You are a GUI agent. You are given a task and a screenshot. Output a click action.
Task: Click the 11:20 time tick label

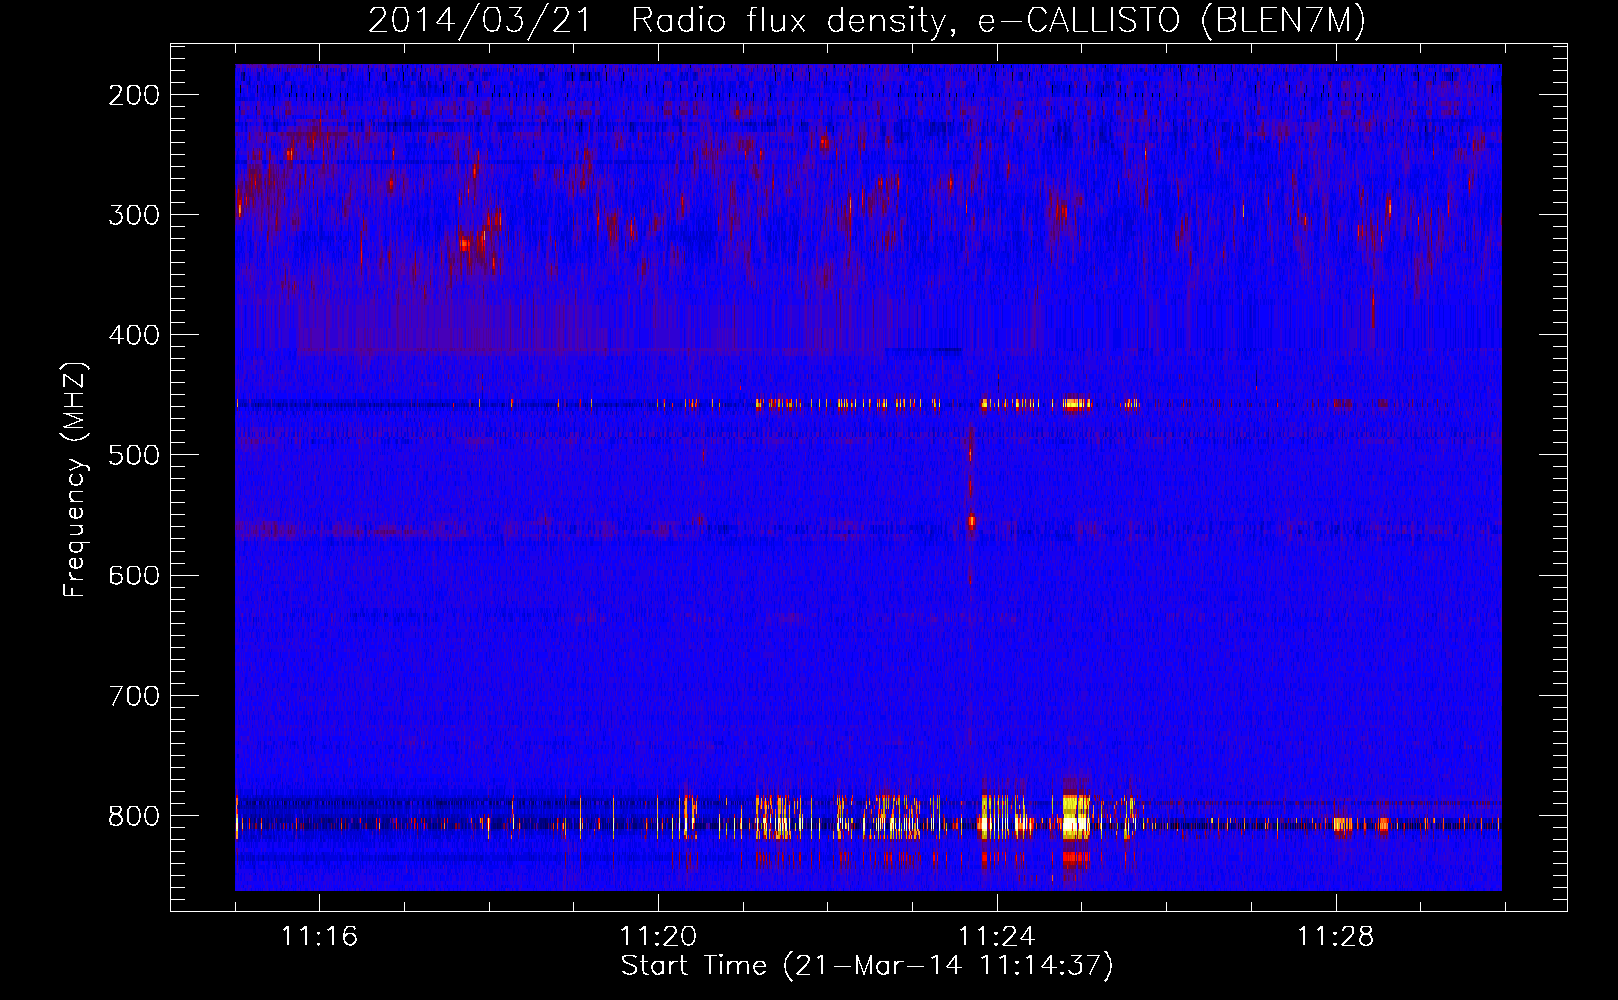pos(658,936)
